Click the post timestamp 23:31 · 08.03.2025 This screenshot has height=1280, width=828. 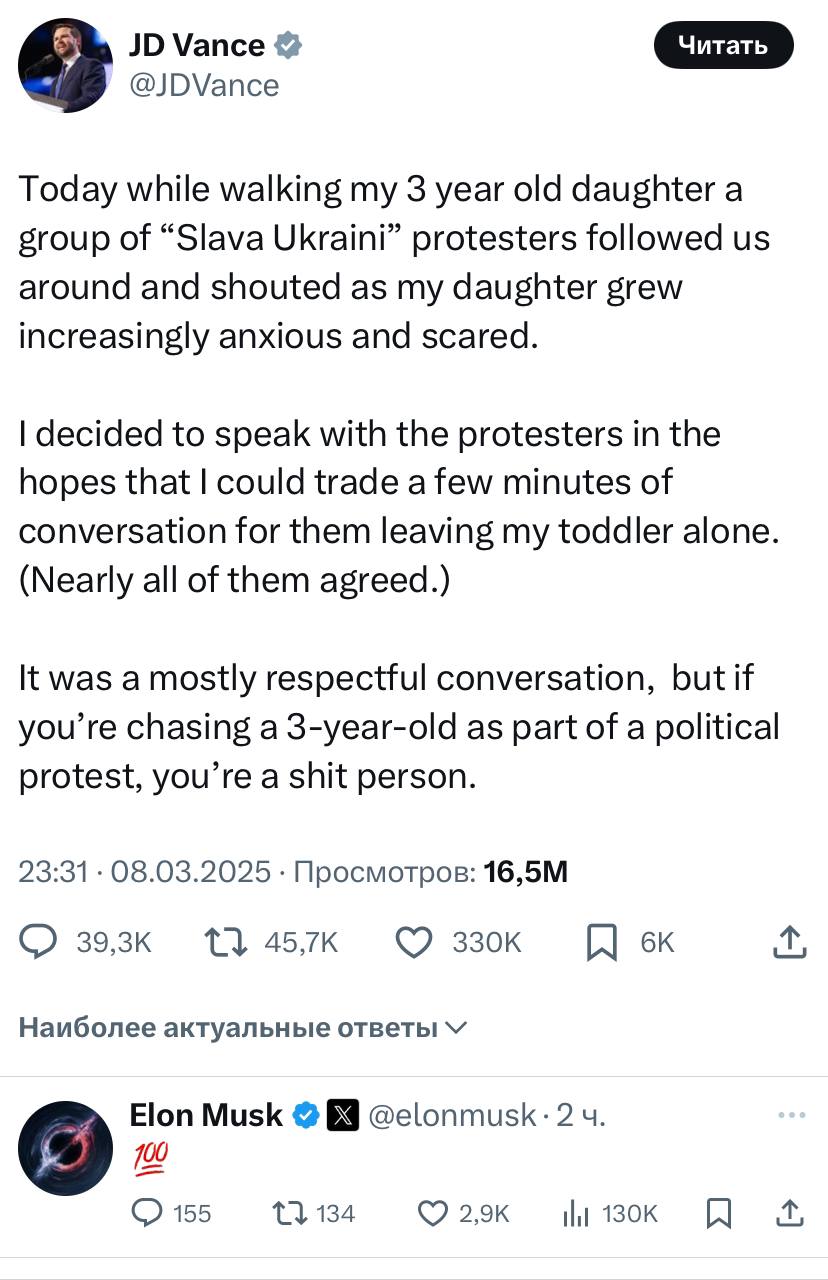pos(145,872)
